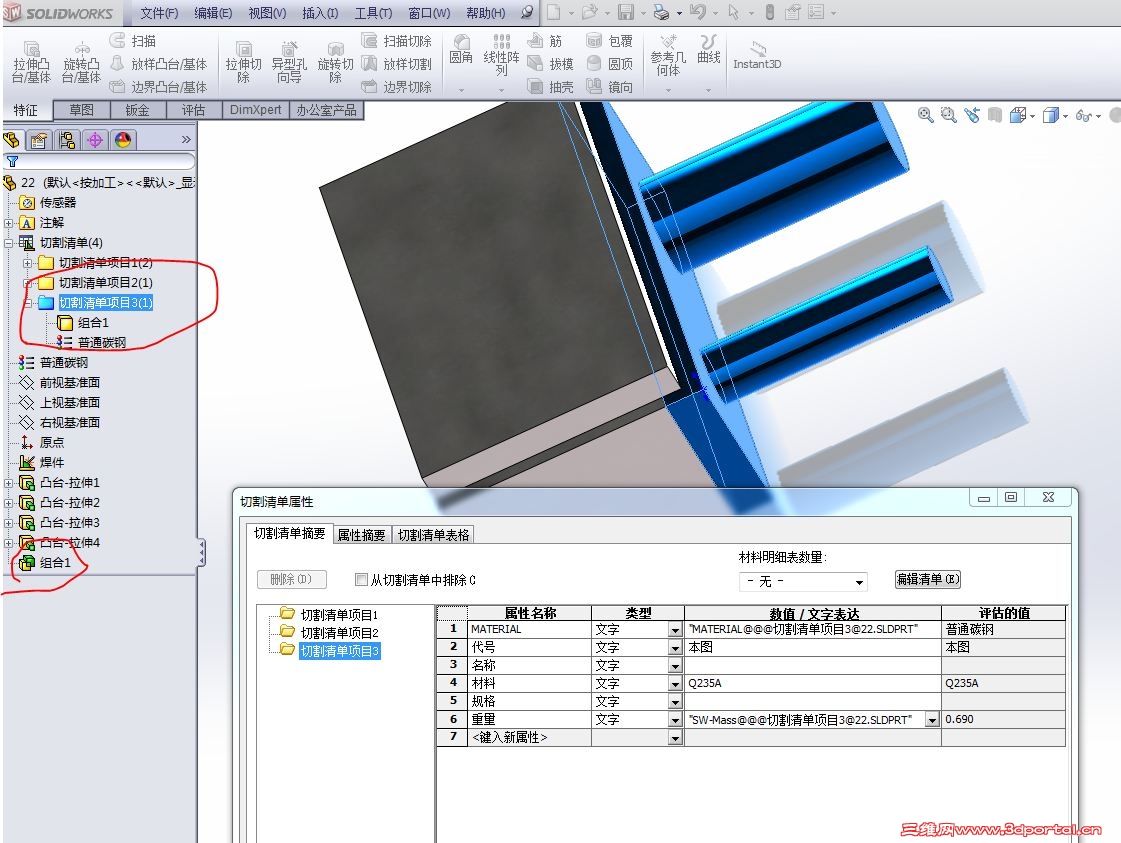Open the PropertyManager tab icon
Screen dimensions: 1121x843
[x=39, y=140]
